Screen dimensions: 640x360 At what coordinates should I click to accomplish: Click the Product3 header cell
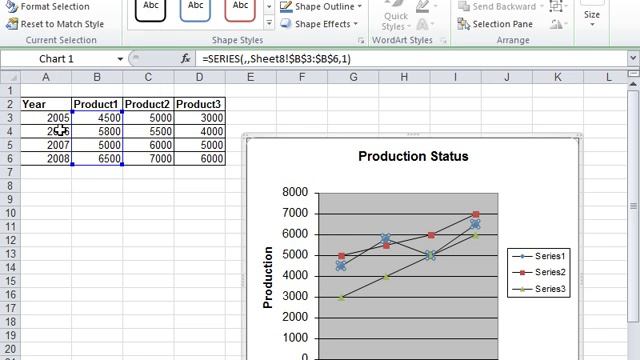coord(199,104)
